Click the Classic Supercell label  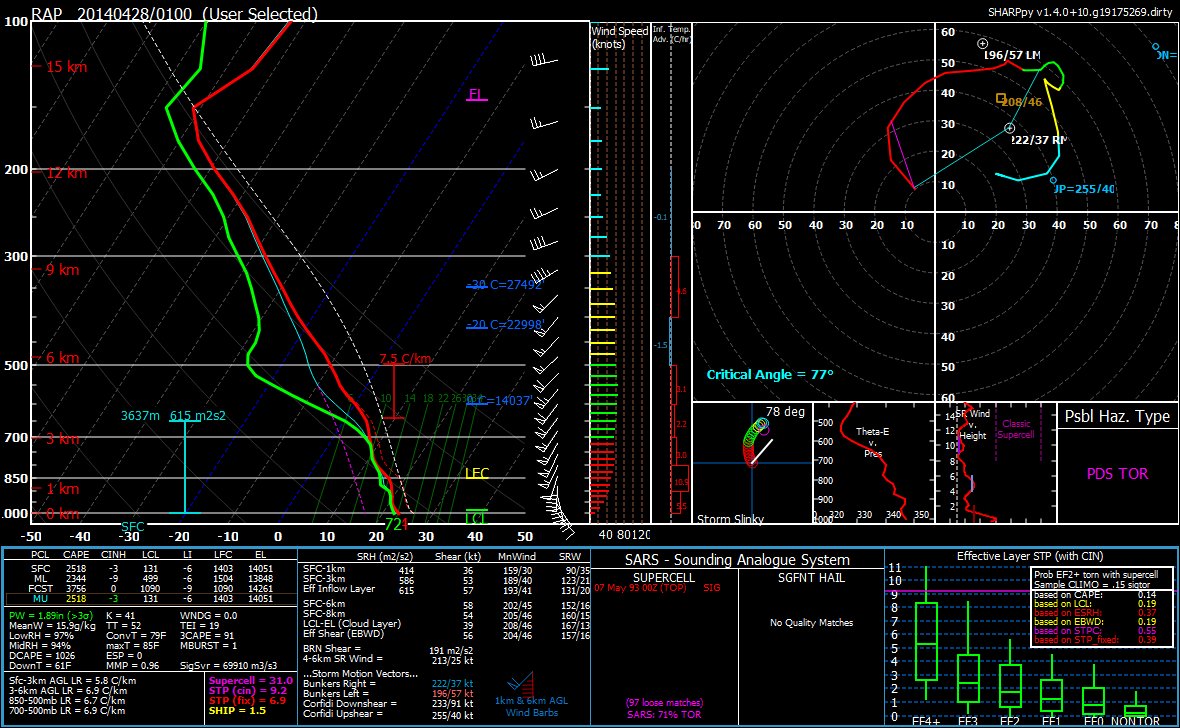point(1015,429)
